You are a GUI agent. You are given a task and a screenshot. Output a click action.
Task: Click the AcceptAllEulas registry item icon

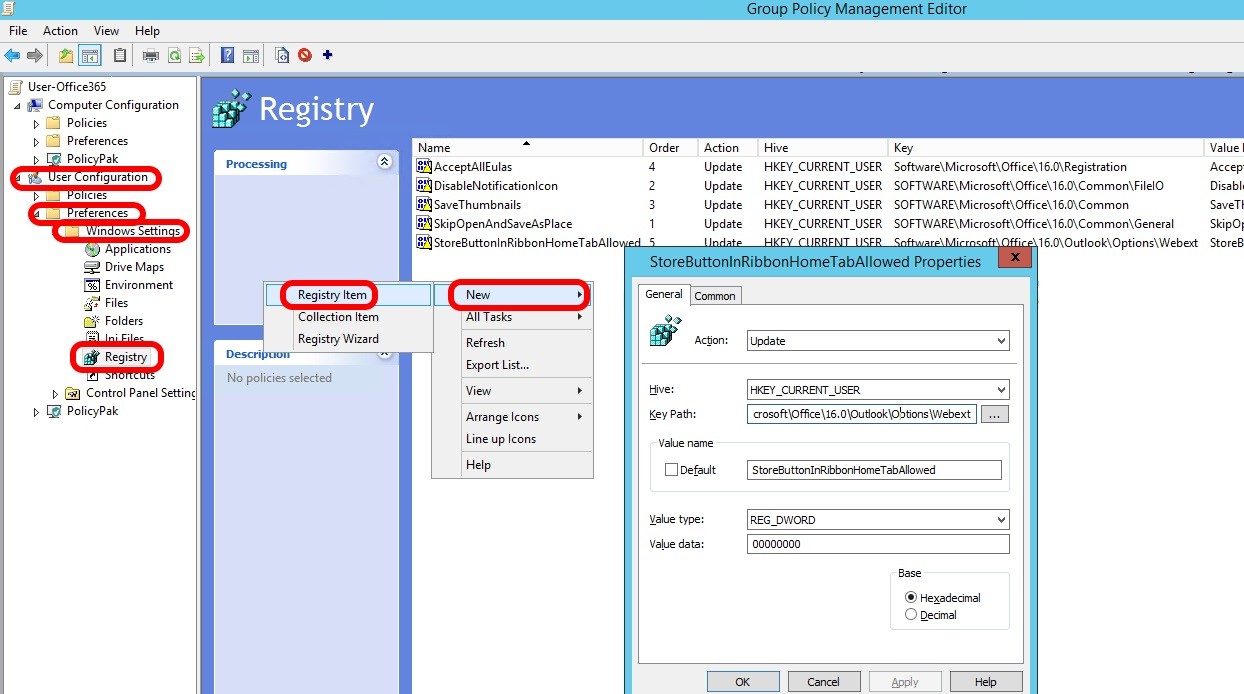(x=423, y=167)
